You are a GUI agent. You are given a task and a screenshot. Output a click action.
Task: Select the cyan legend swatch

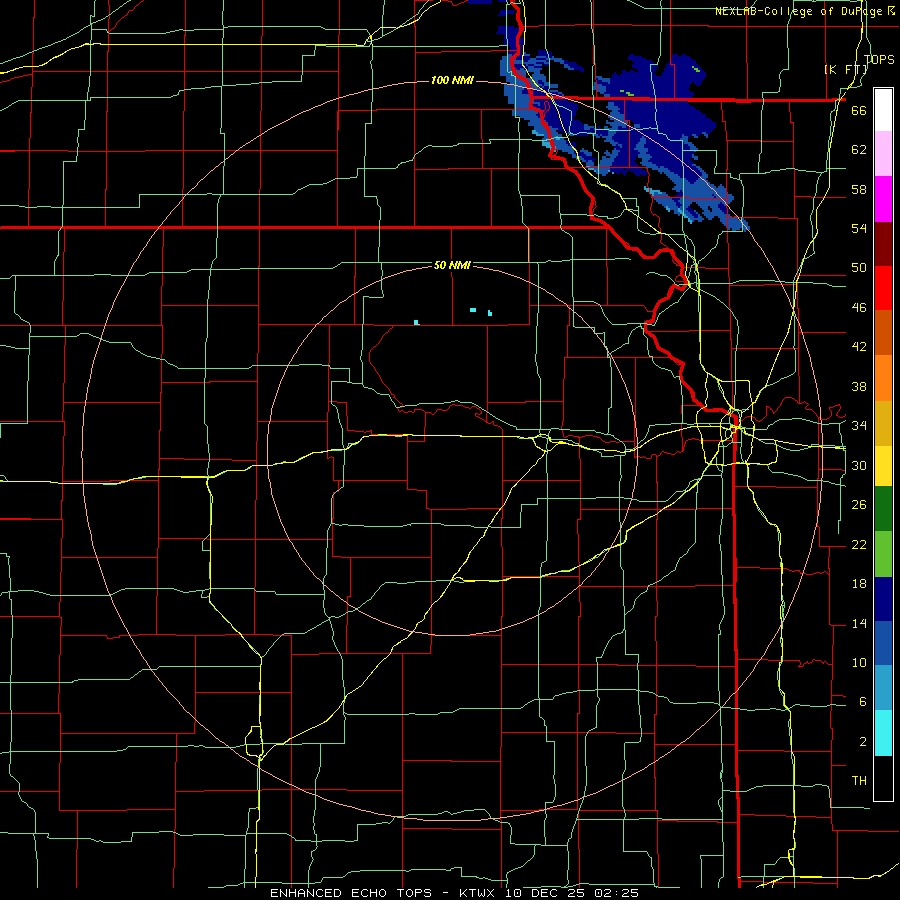click(x=883, y=733)
